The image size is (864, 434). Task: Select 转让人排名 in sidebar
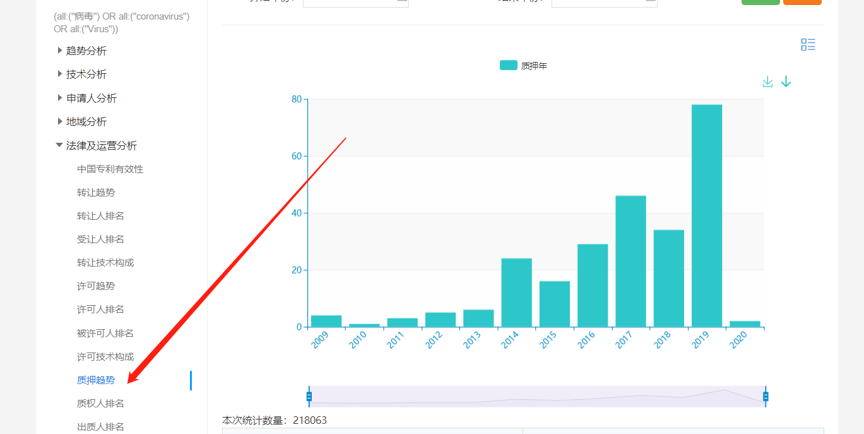pos(100,216)
